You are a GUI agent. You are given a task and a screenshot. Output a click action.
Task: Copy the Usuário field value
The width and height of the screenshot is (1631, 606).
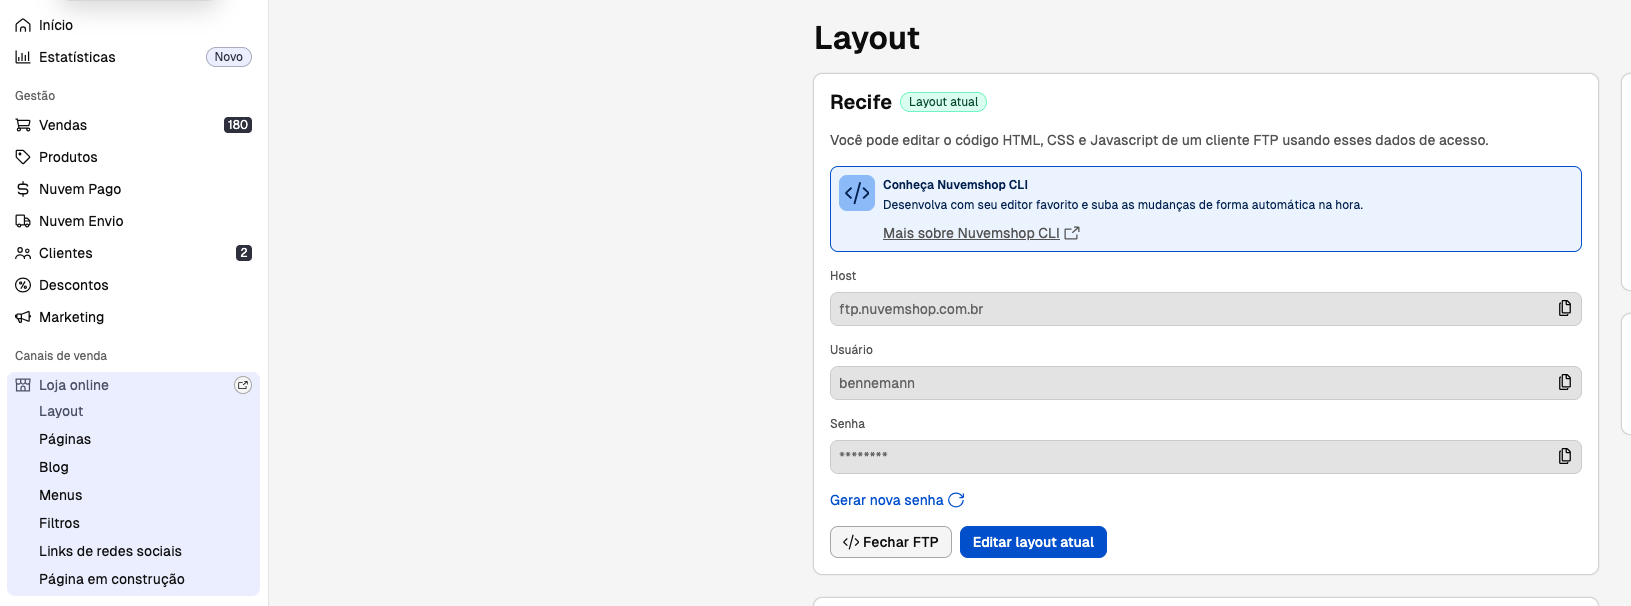[x=1565, y=382]
